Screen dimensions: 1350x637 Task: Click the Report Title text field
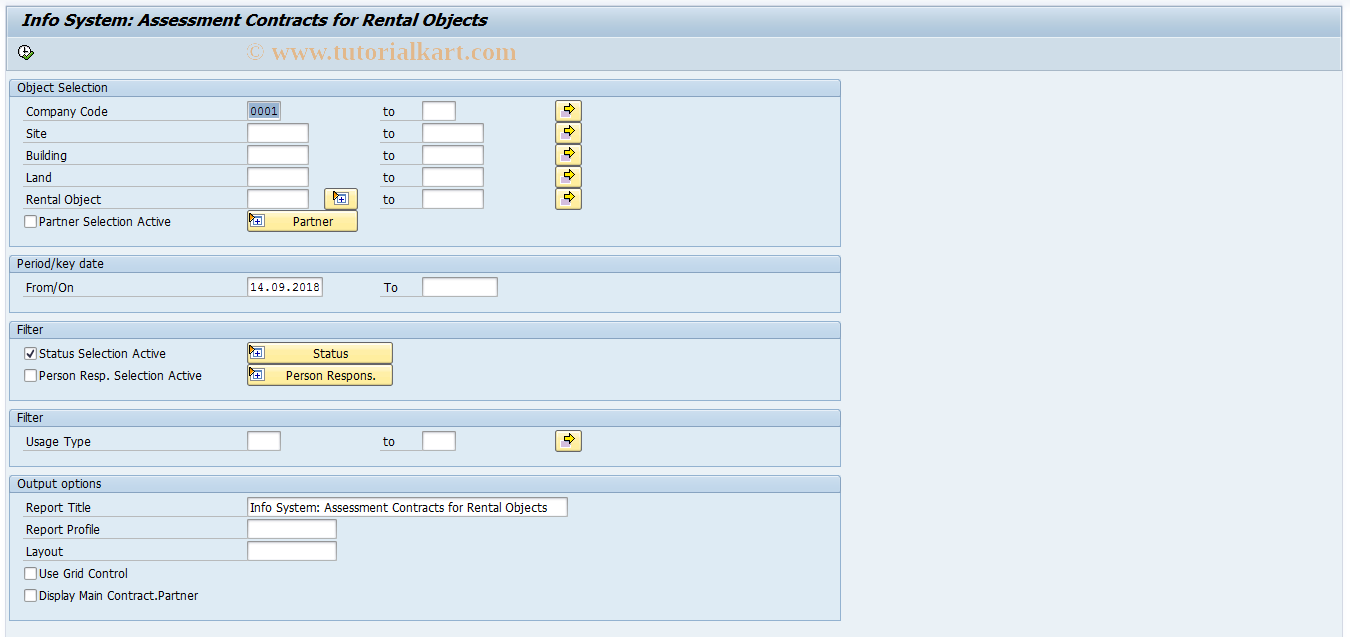pos(407,507)
